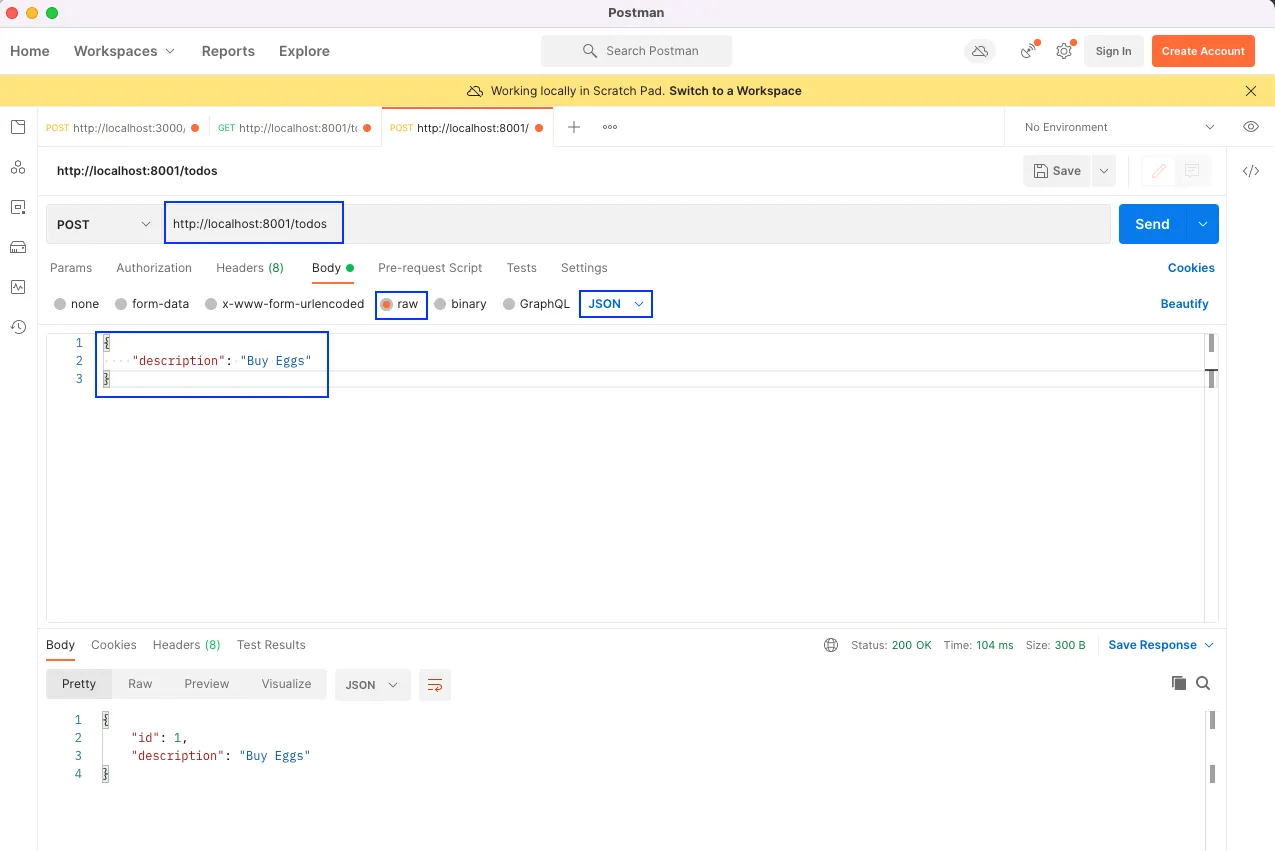Open the tab options ellipsis menu
The image size is (1275, 851).
610,127
